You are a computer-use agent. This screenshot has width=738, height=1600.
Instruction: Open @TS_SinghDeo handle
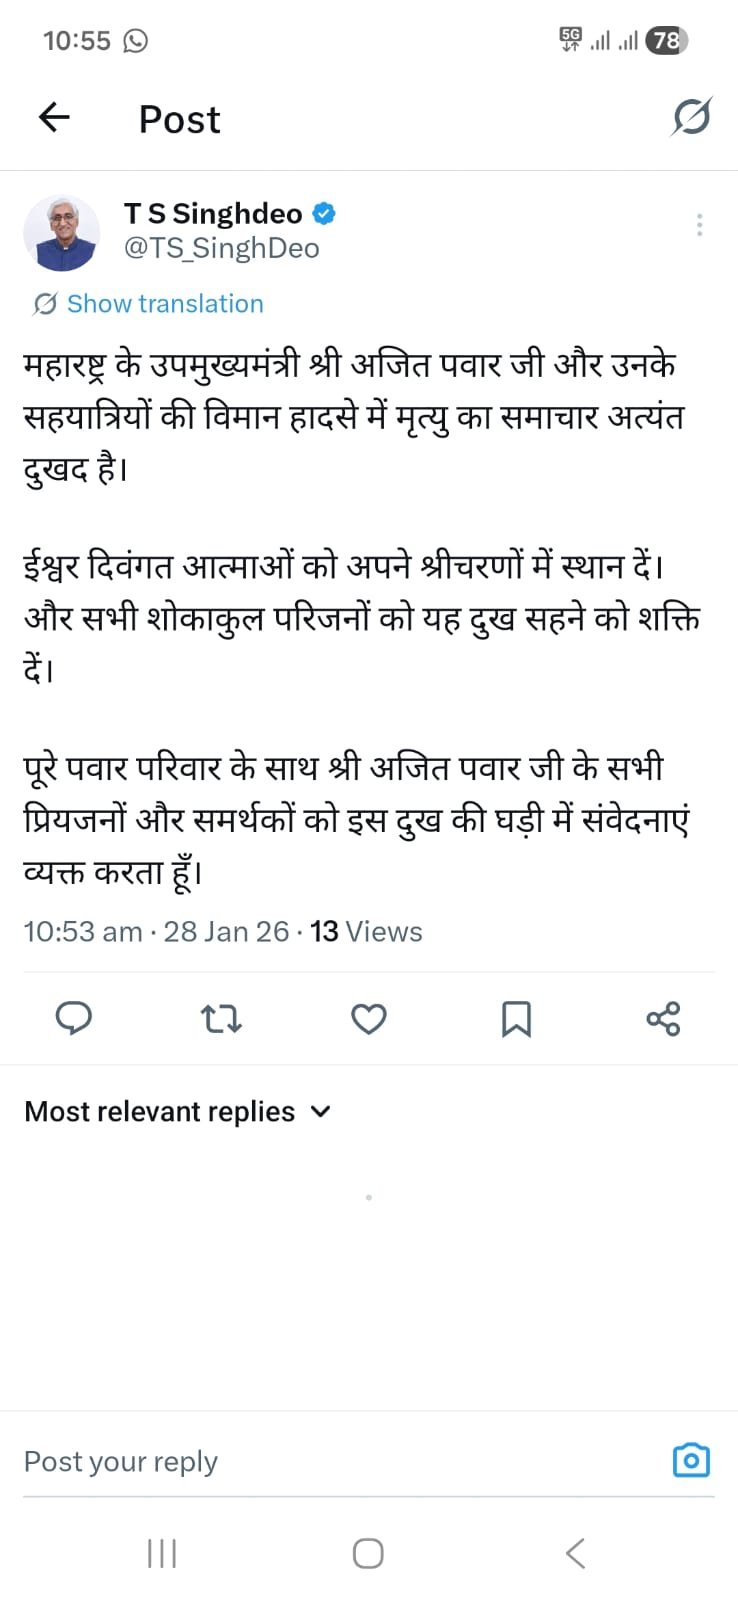click(221, 249)
